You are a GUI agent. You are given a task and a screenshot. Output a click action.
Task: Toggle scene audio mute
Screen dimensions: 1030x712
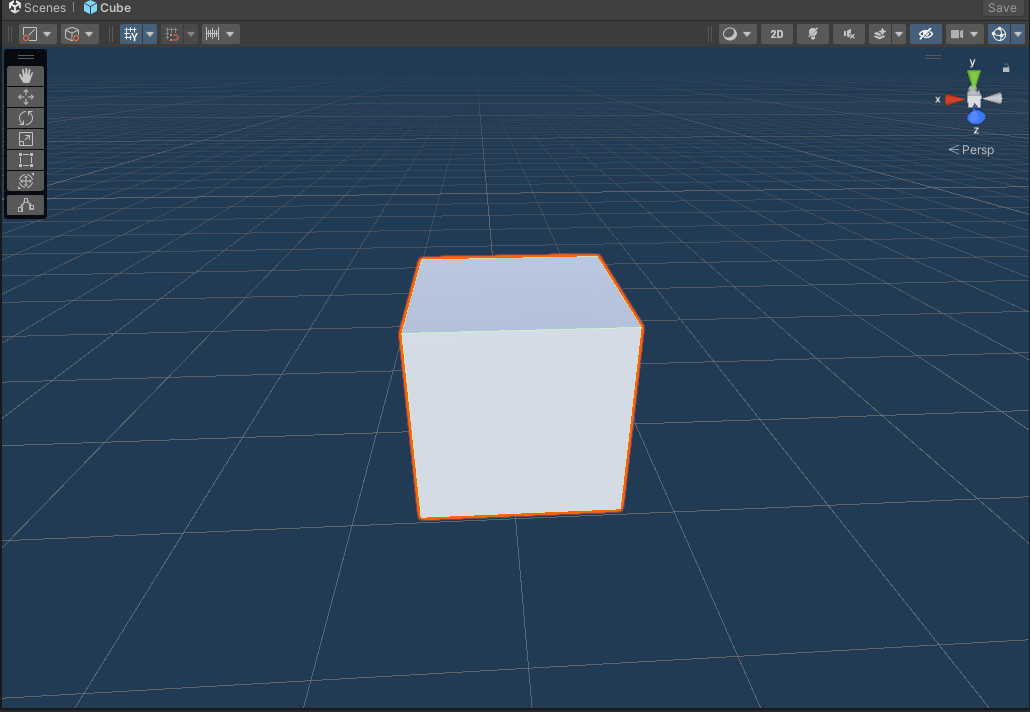pos(849,34)
